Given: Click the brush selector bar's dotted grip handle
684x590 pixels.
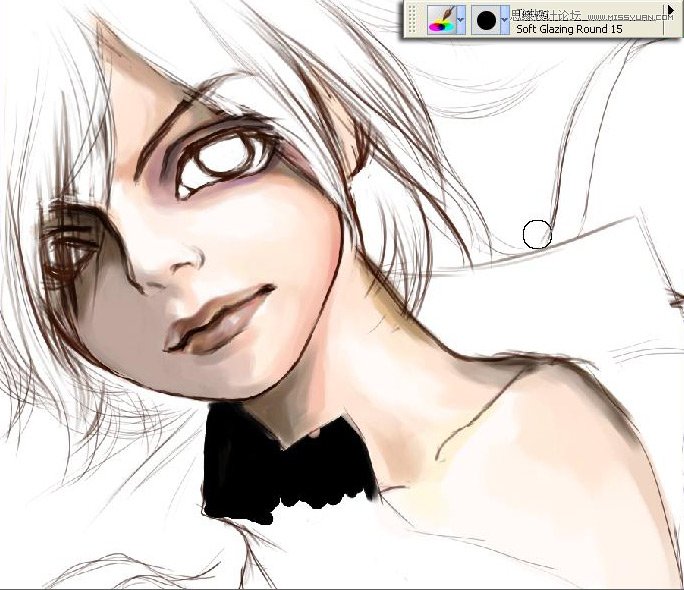Looking at the screenshot, I should [412, 19].
